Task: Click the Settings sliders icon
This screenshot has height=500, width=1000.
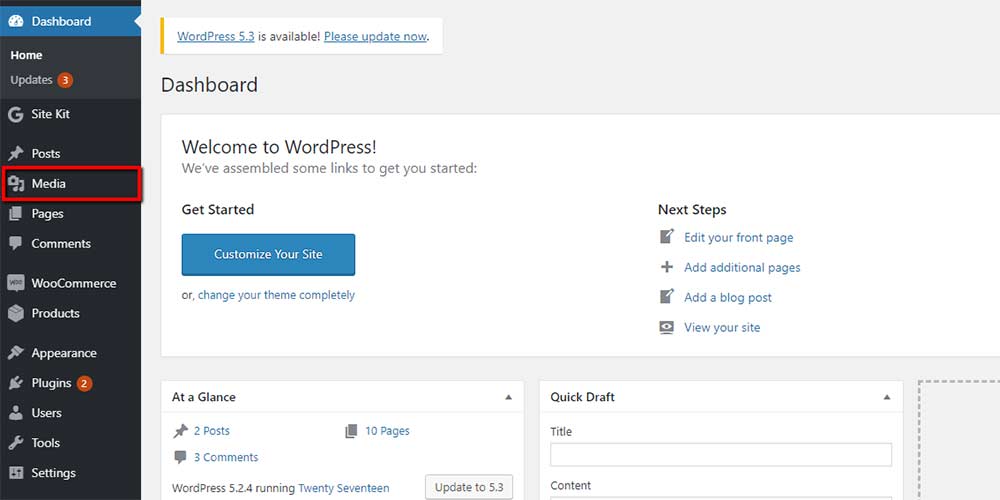Action: pyautogui.click(x=16, y=473)
